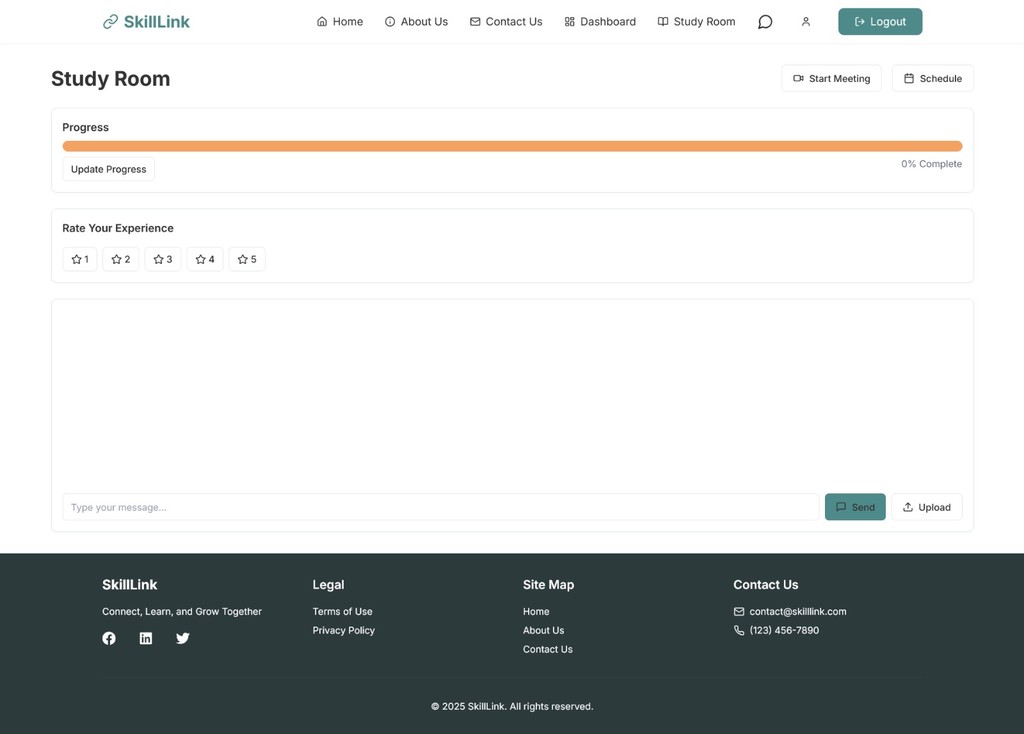Rate your experience 4 stars
The height and width of the screenshot is (734, 1024).
pyautogui.click(x=205, y=259)
